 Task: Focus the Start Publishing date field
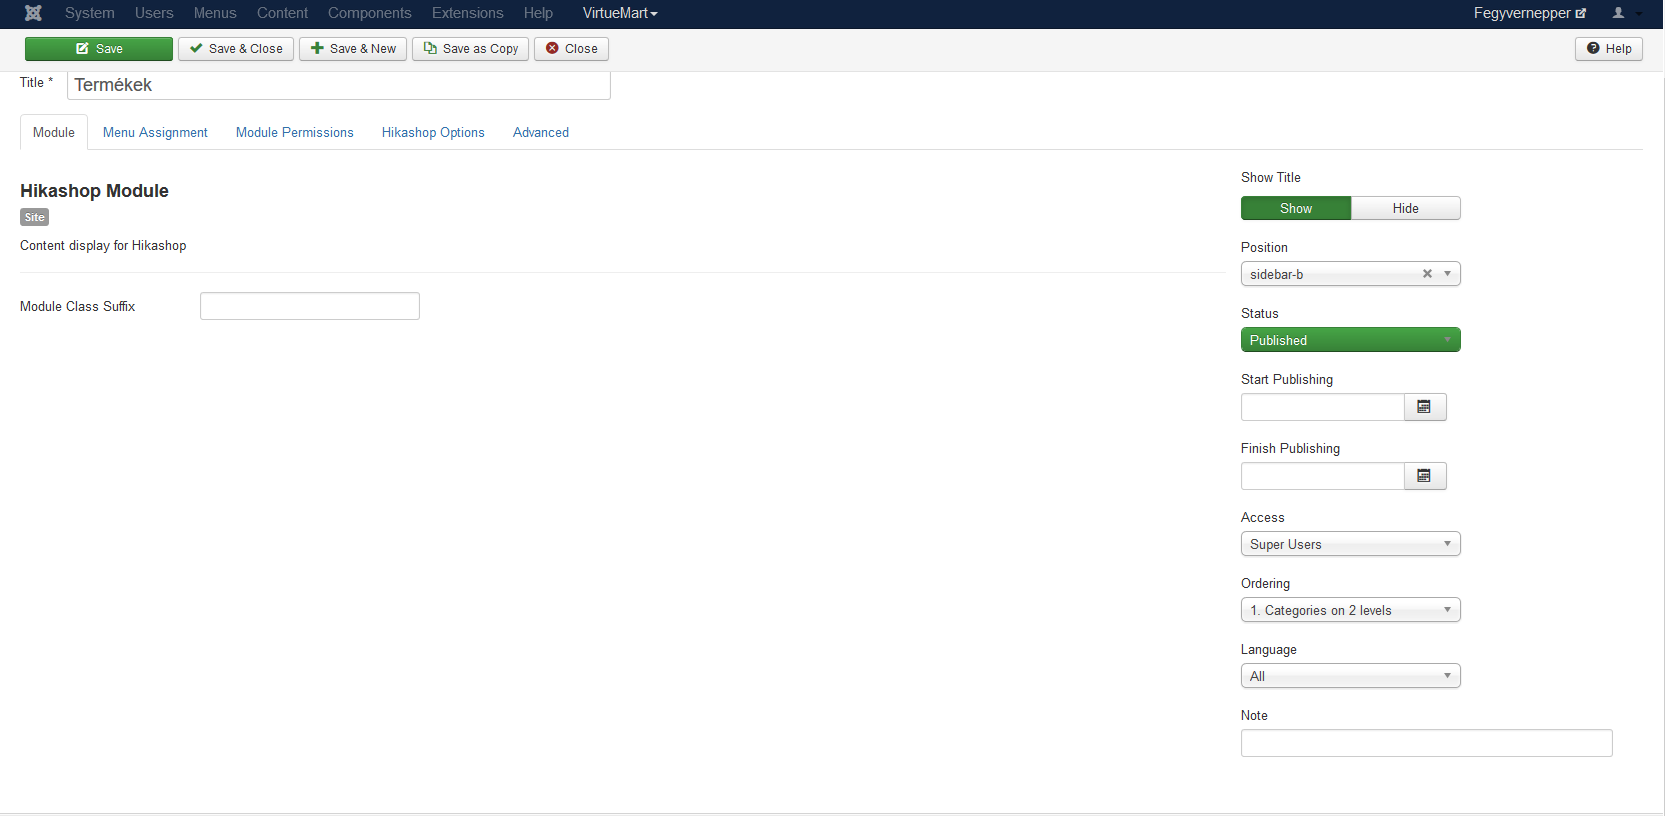pyautogui.click(x=1323, y=407)
